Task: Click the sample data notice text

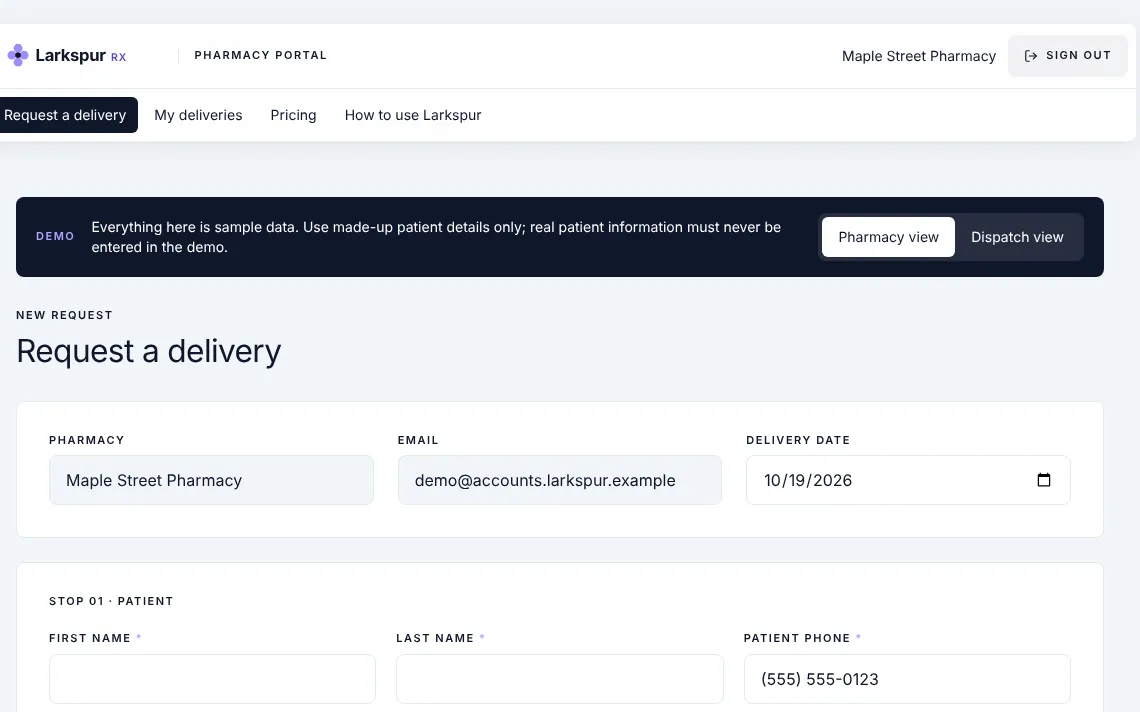Action: (435, 237)
